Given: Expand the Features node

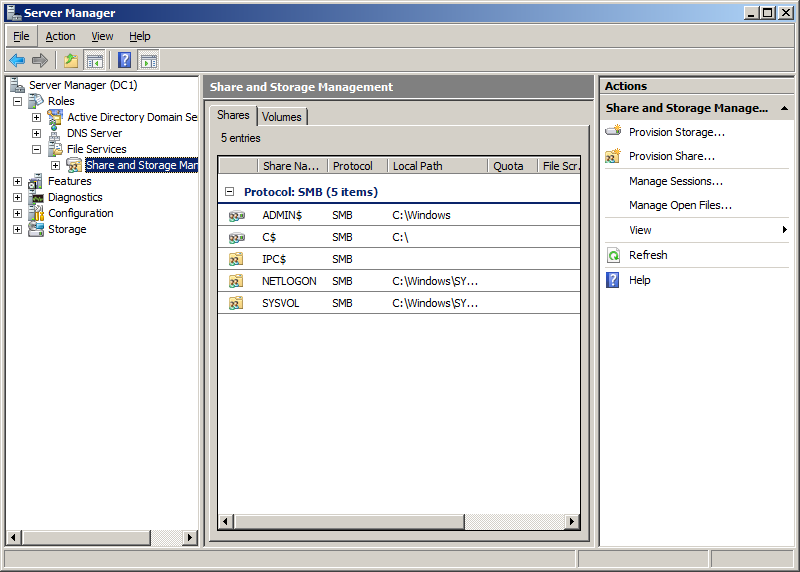Looking at the screenshot, I should pyautogui.click(x=17, y=181).
